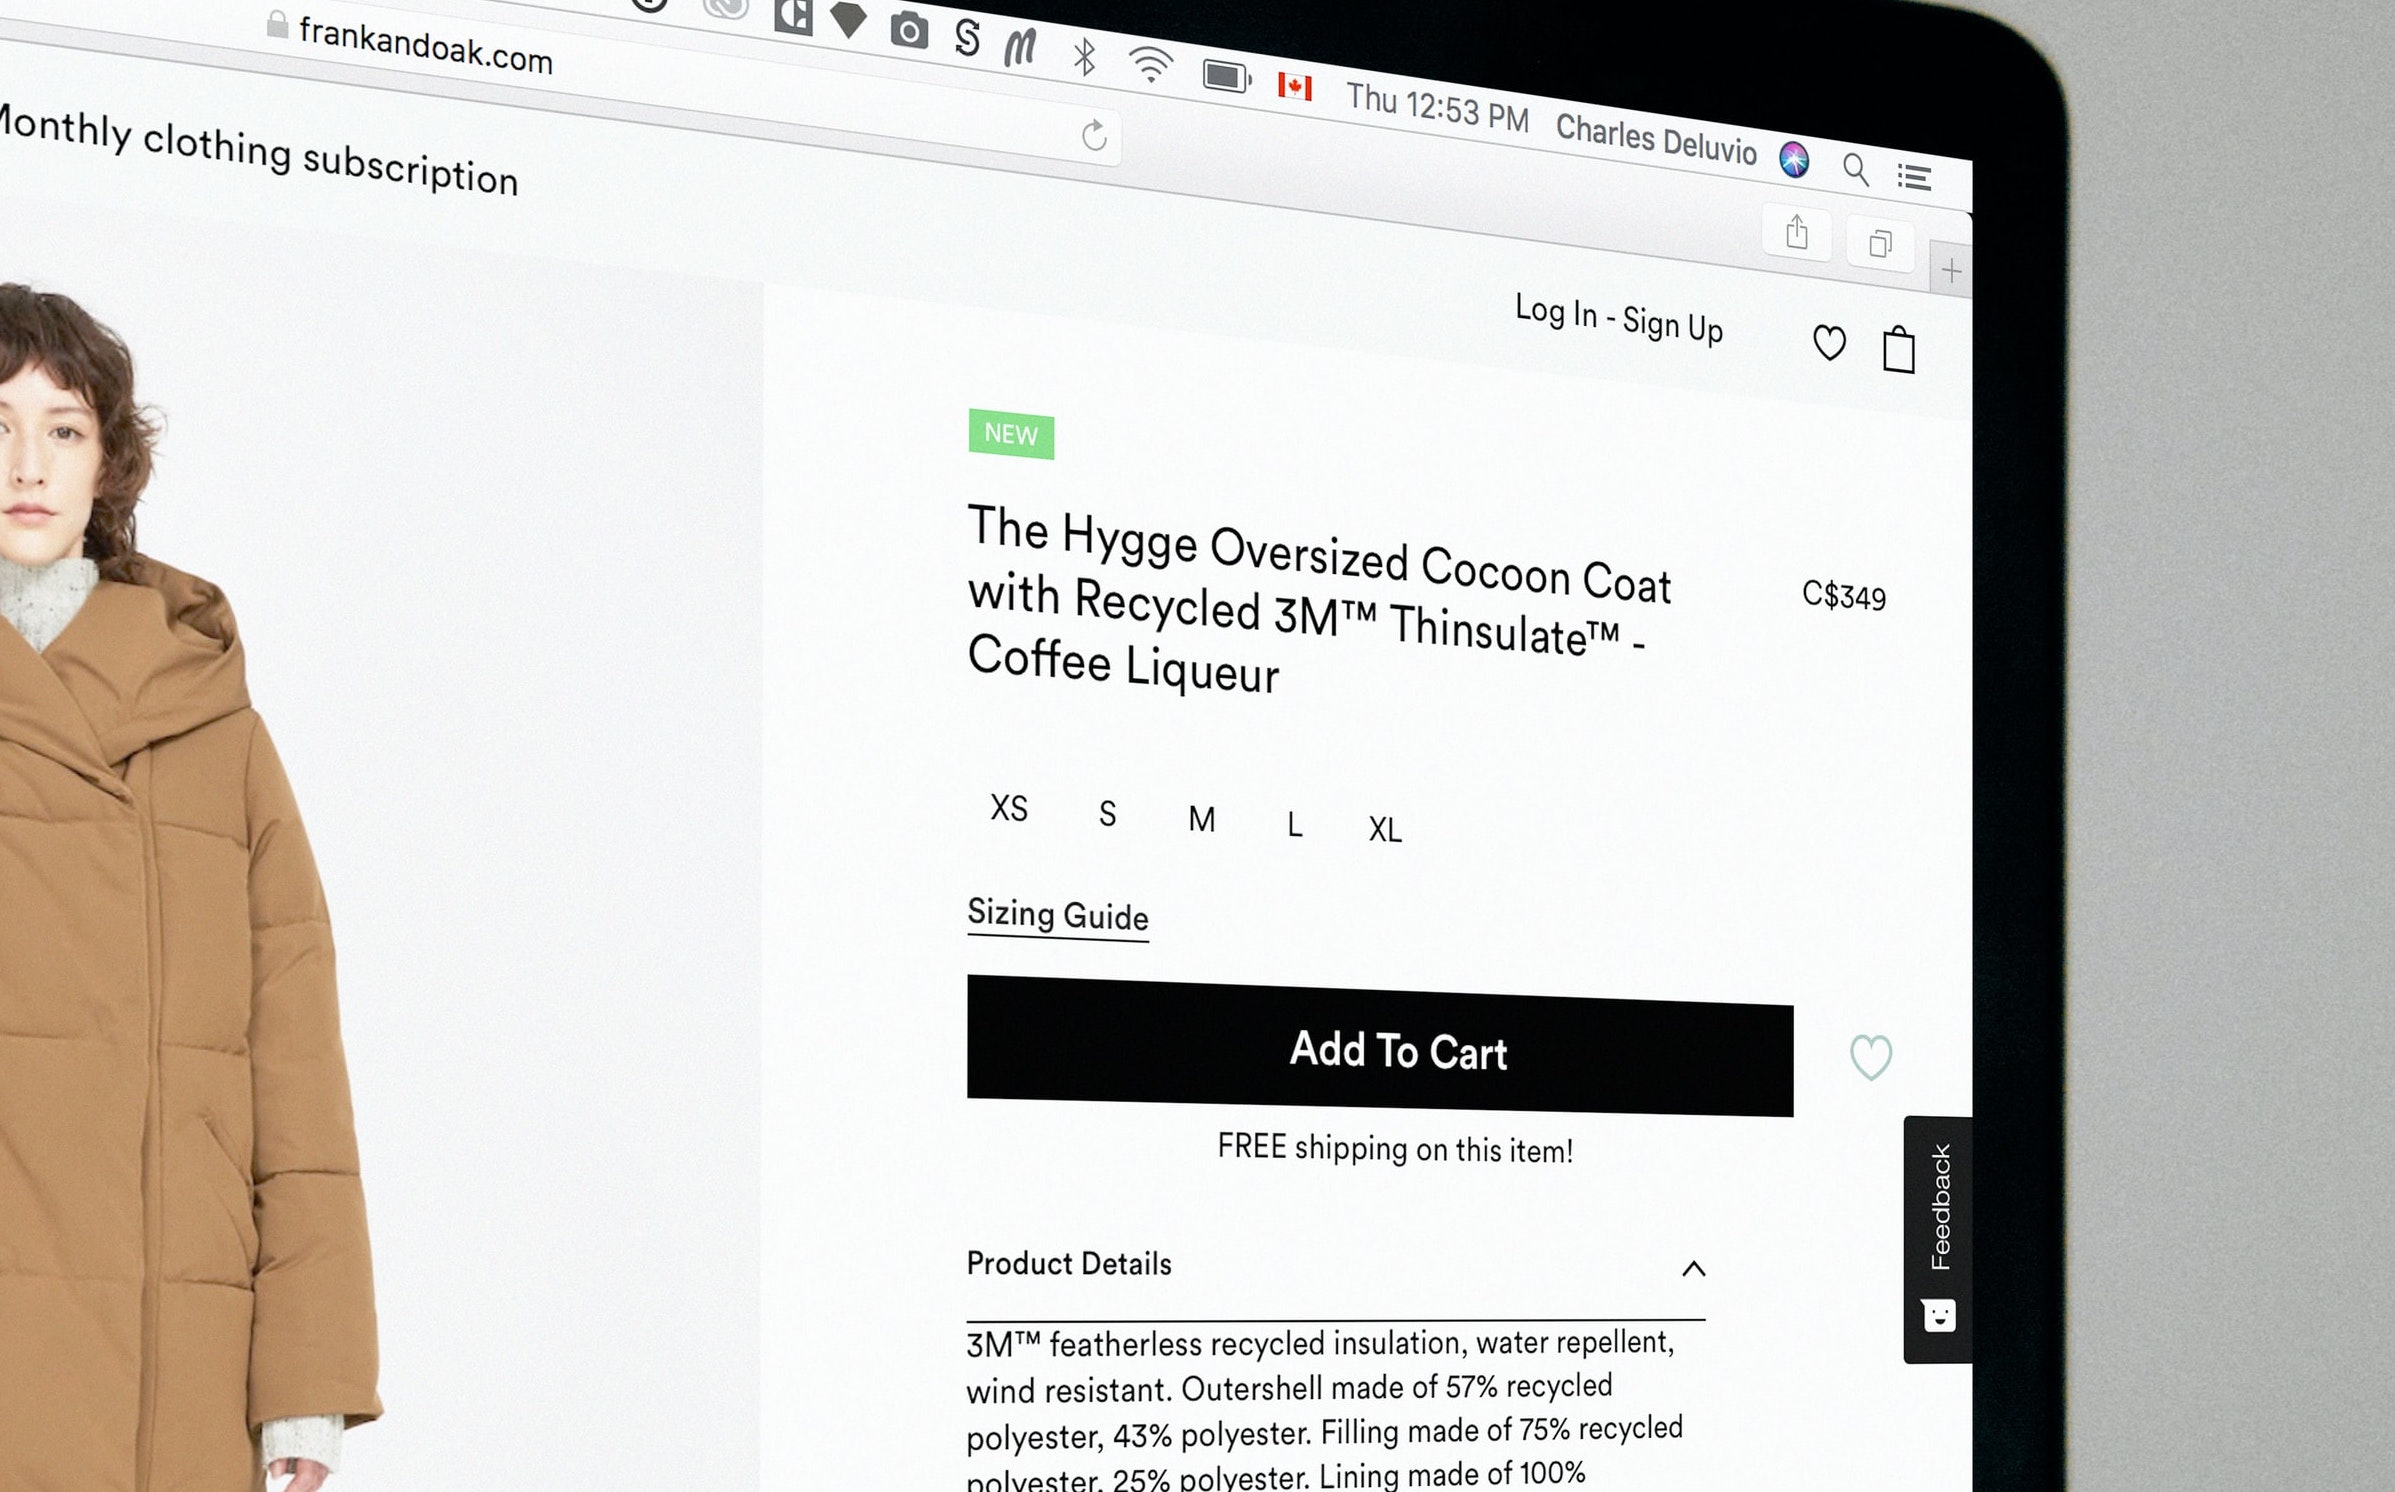Open the Wi-Fi menu
This screenshot has height=1492, width=2395.
pos(1150,65)
